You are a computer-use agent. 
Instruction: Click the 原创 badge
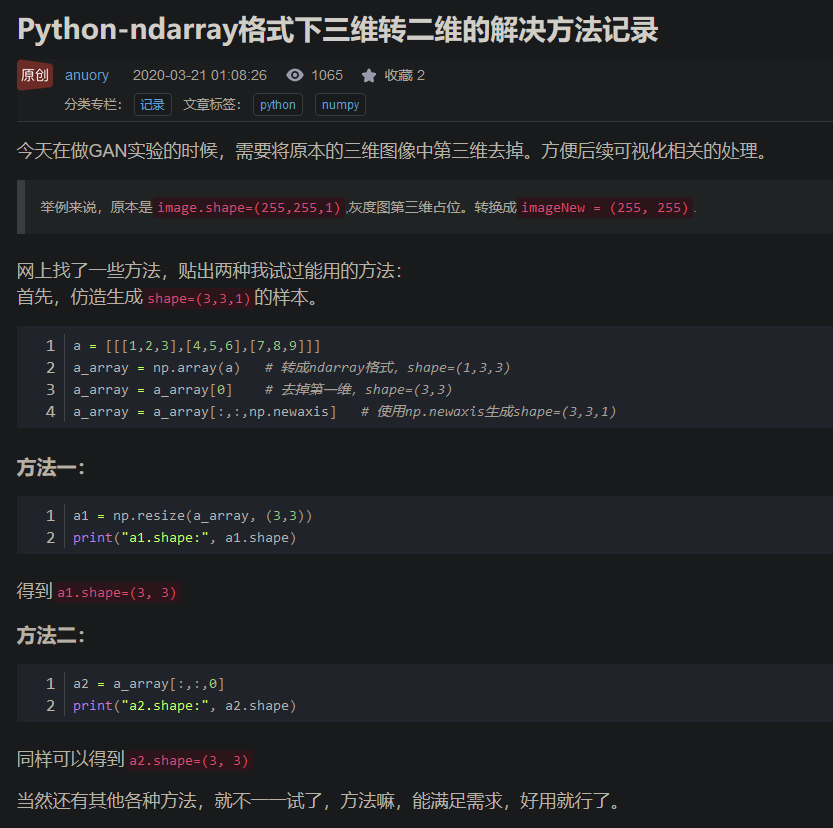[x=34, y=75]
